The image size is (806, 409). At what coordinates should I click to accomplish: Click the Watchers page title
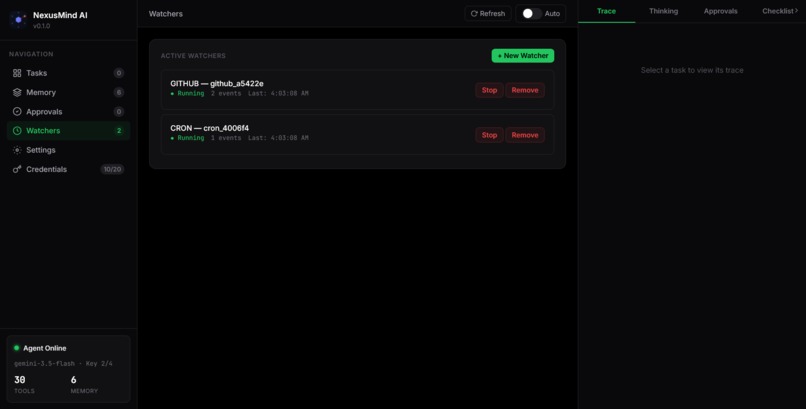tap(166, 14)
